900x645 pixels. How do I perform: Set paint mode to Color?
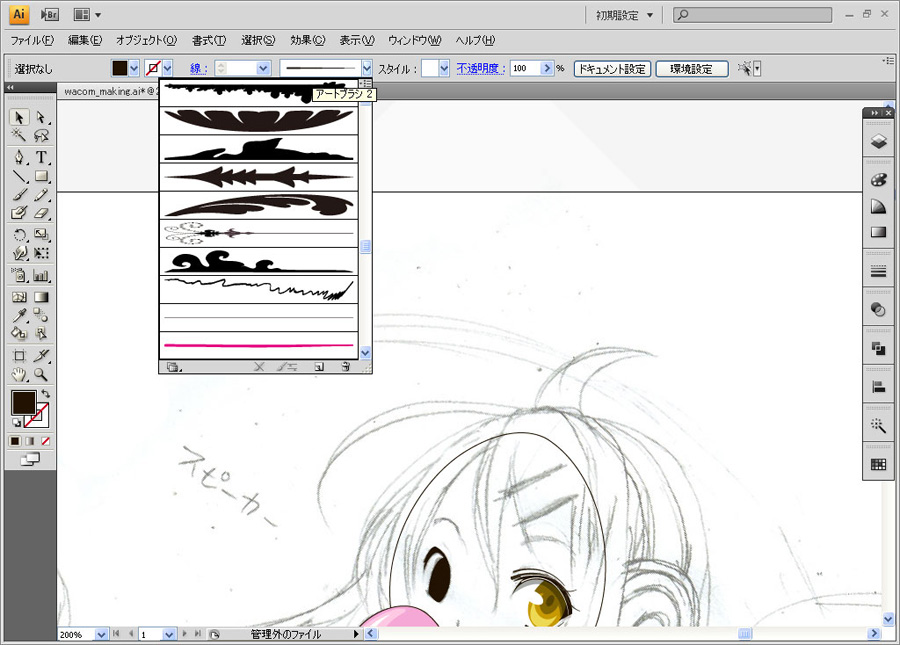tap(15, 441)
